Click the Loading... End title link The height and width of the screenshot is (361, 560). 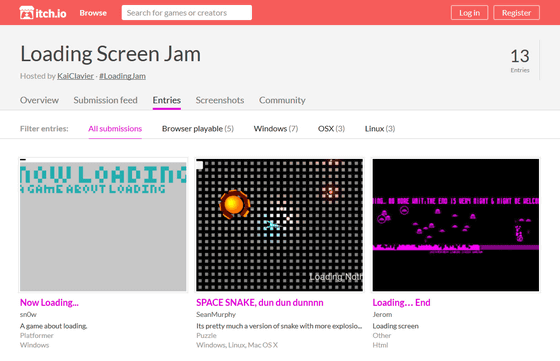click(401, 303)
